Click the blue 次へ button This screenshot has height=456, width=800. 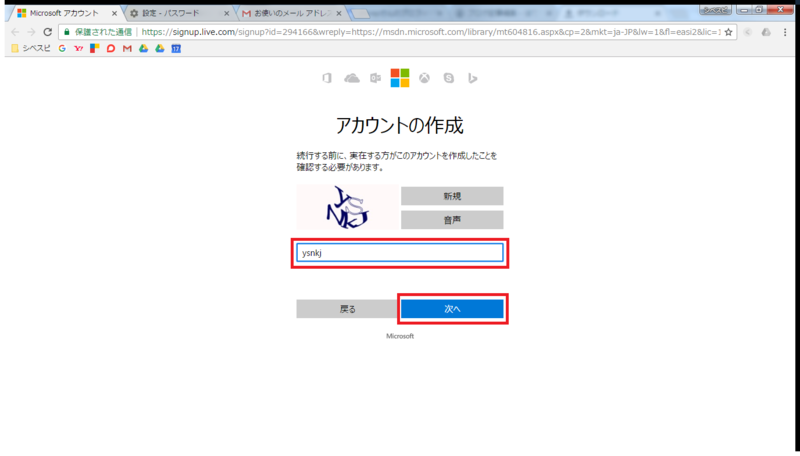pos(452,309)
